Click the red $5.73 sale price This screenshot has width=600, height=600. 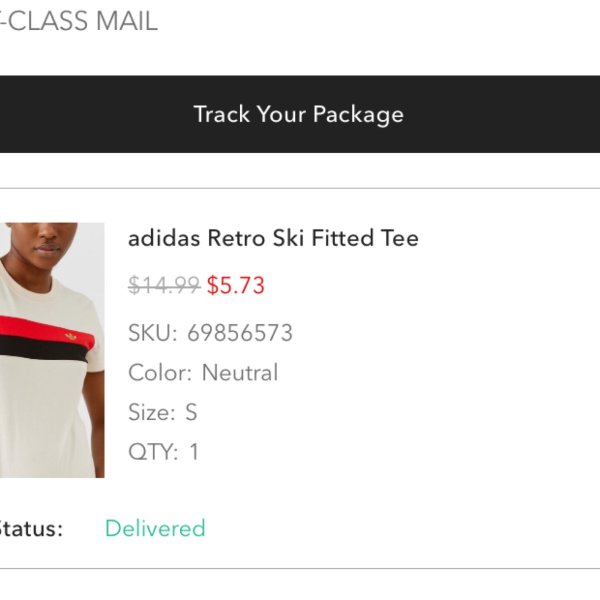(x=236, y=285)
